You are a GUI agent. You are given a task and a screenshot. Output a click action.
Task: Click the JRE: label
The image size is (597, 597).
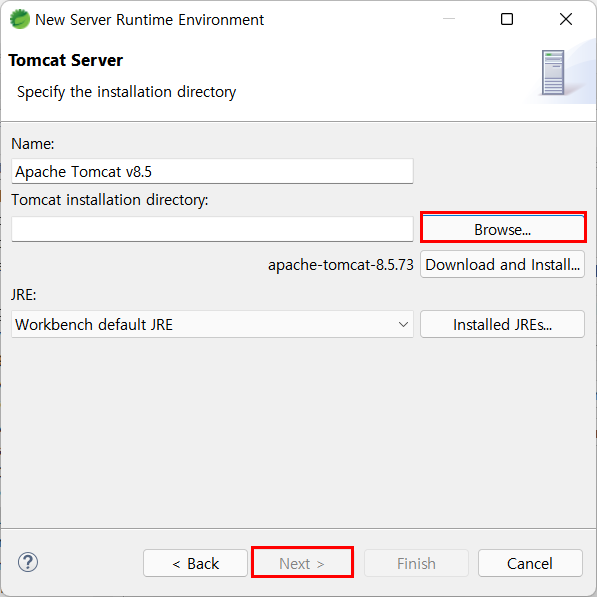coord(24,295)
